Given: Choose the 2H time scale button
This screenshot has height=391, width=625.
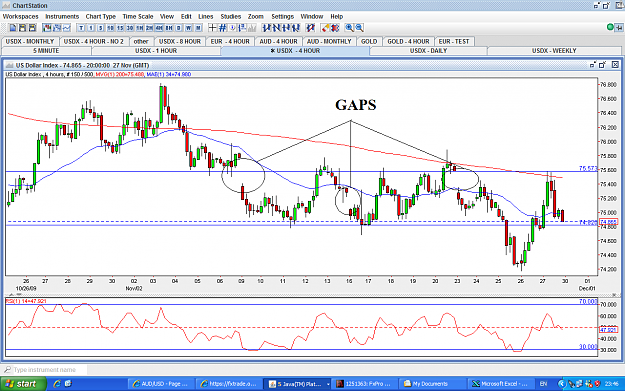Looking at the screenshot, I should point(149,28).
